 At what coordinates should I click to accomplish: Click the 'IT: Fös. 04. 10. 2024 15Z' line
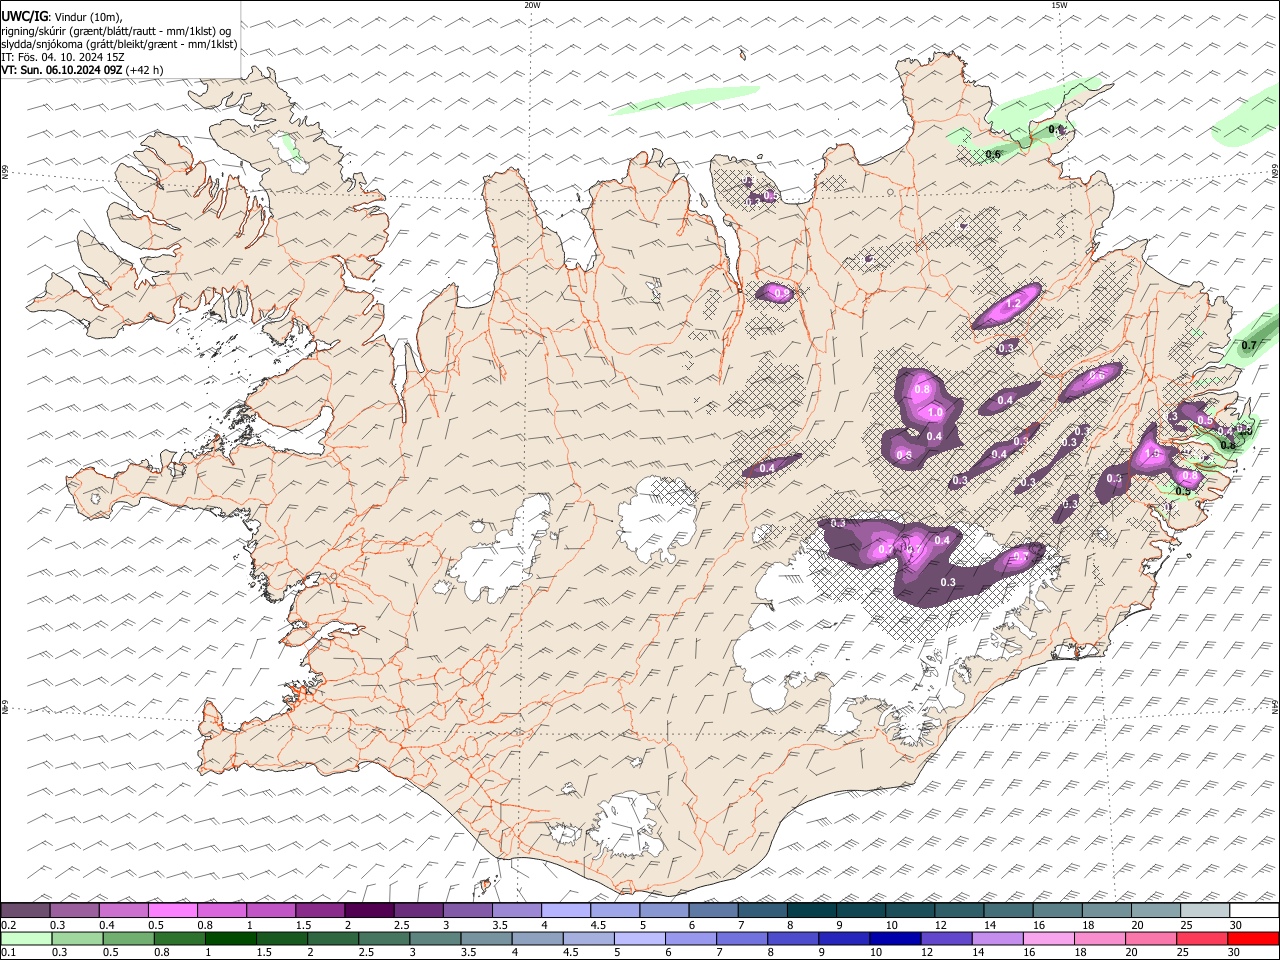[x=63, y=57]
